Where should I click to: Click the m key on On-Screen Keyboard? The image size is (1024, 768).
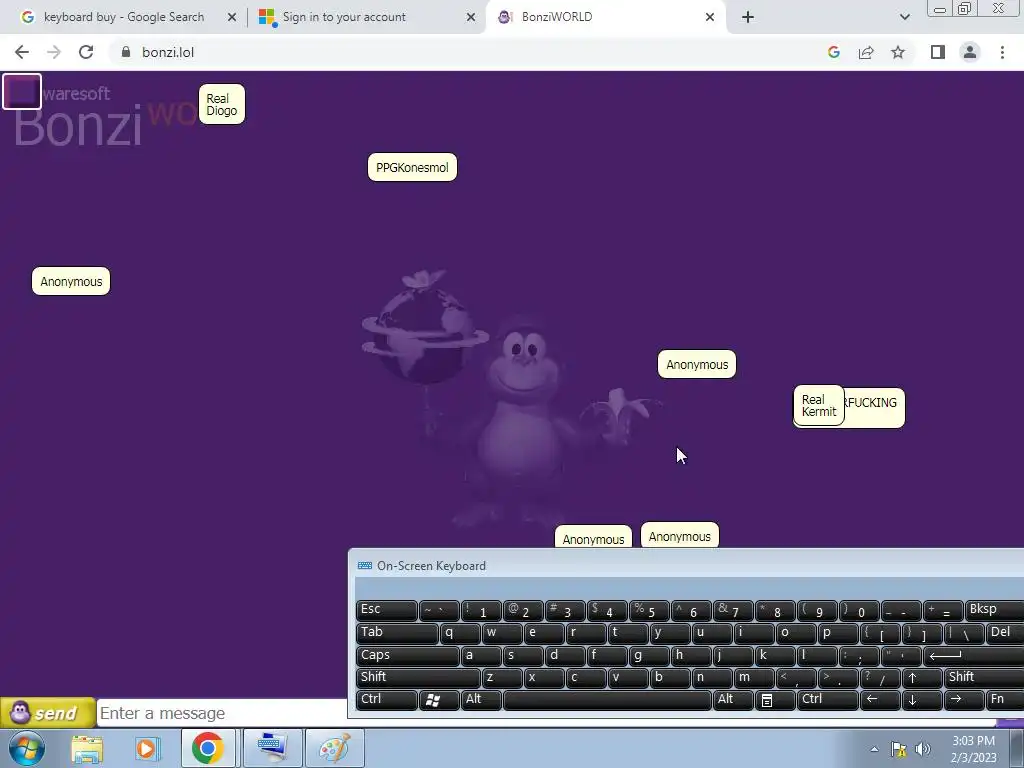tap(754, 678)
